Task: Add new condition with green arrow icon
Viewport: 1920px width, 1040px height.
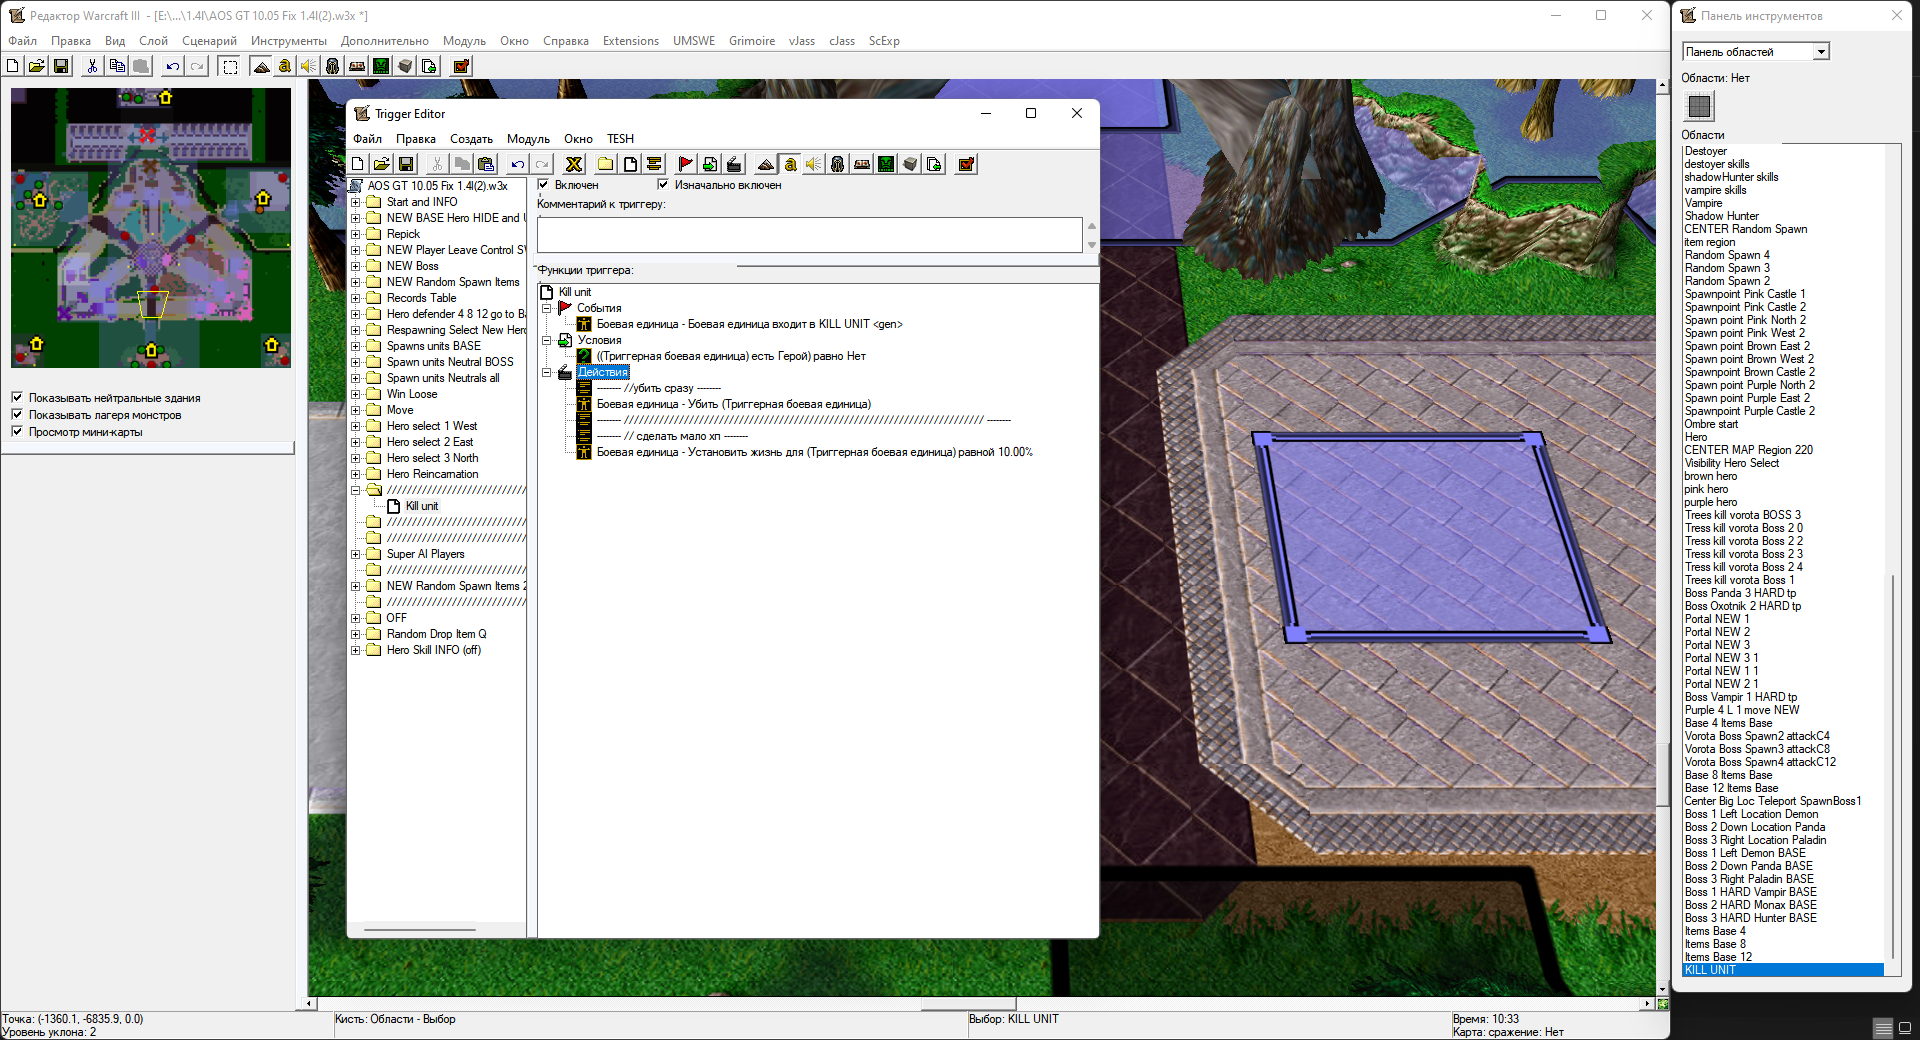Action: pyautogui.click(x=710, y=164)
